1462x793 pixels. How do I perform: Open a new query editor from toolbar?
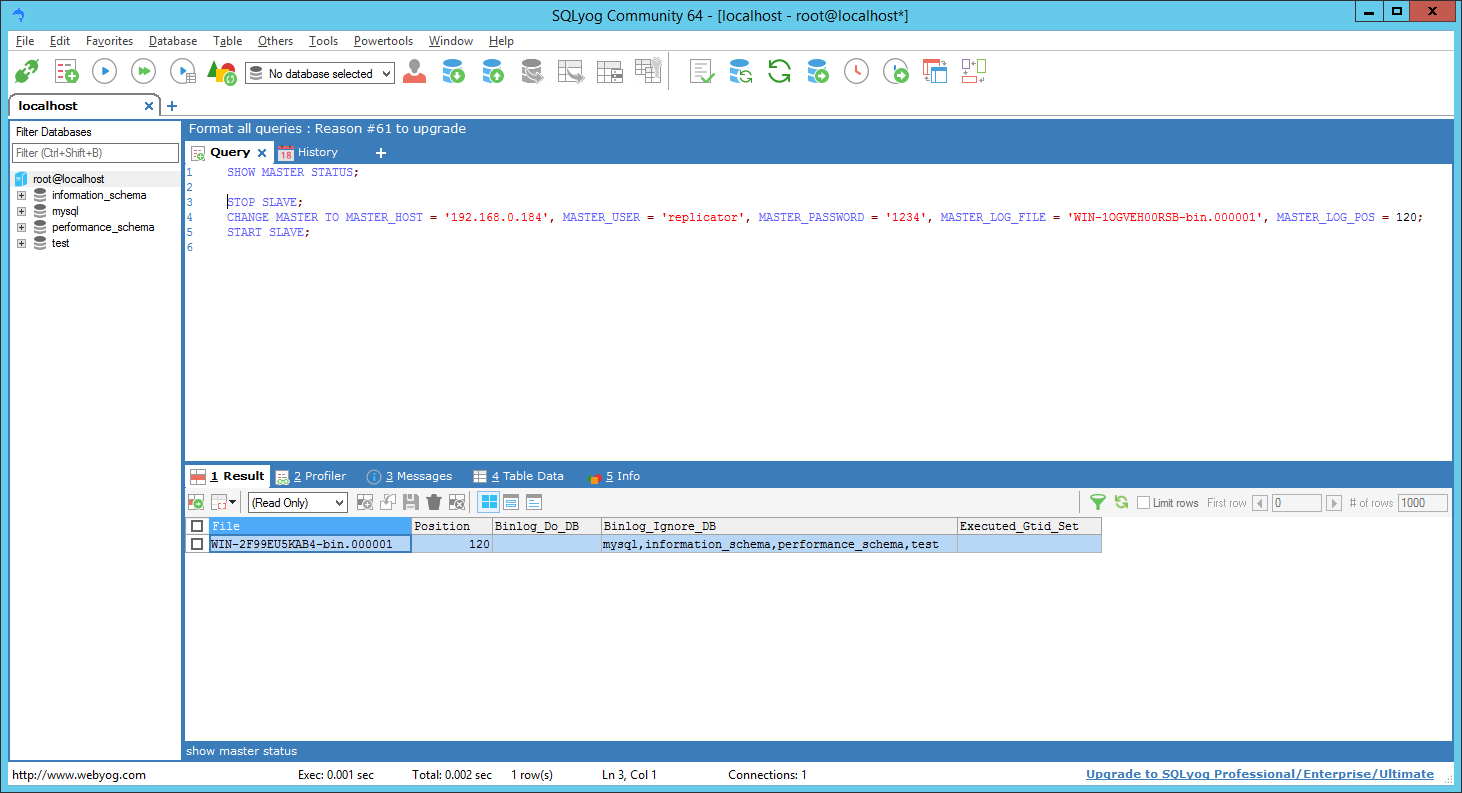pos(66,72)
